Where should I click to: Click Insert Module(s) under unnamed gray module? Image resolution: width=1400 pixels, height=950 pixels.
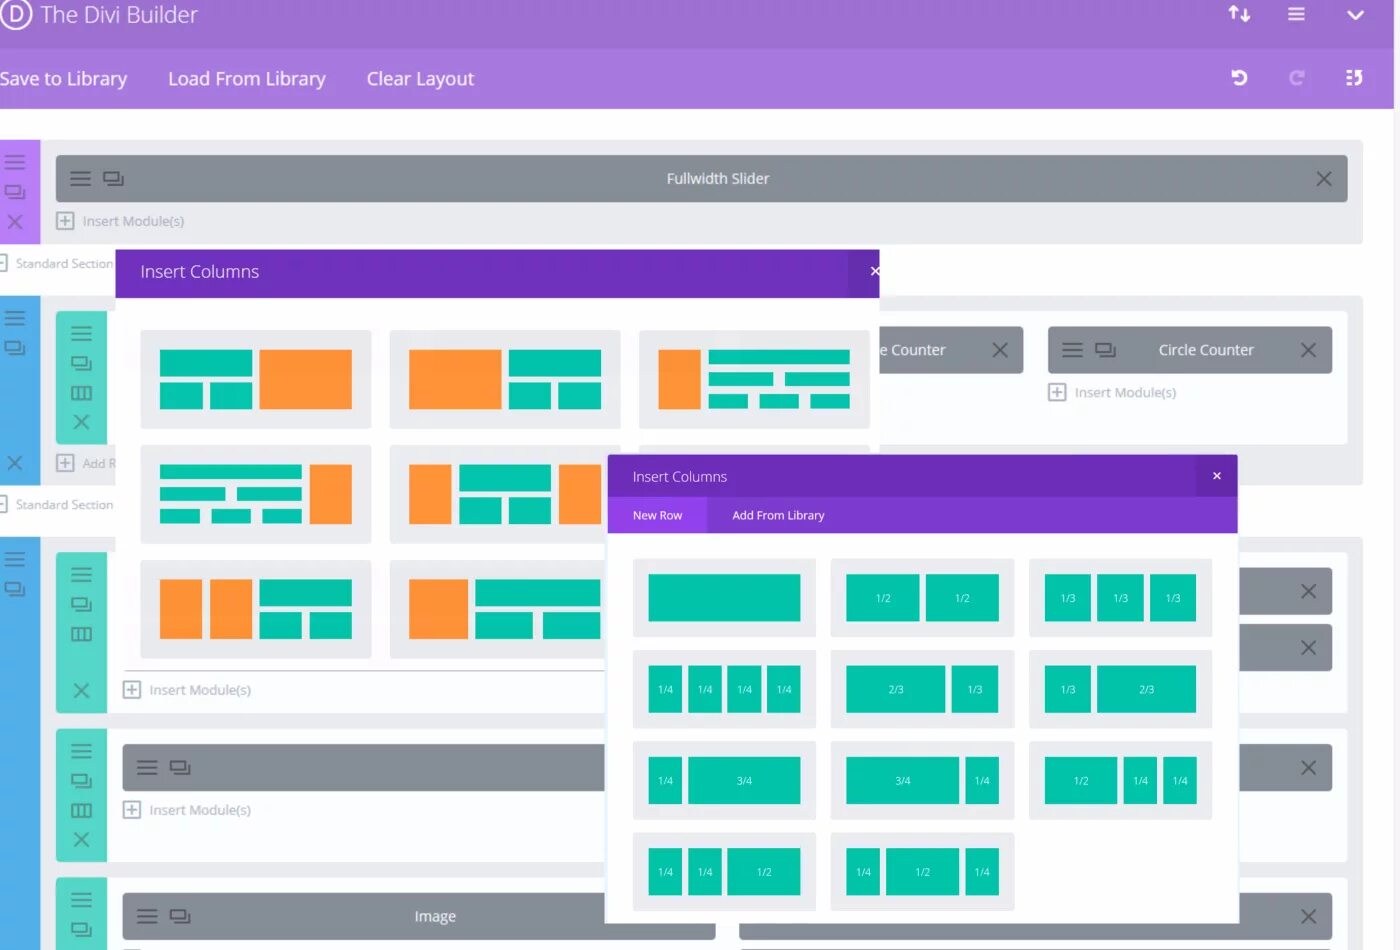click(187, 810)
